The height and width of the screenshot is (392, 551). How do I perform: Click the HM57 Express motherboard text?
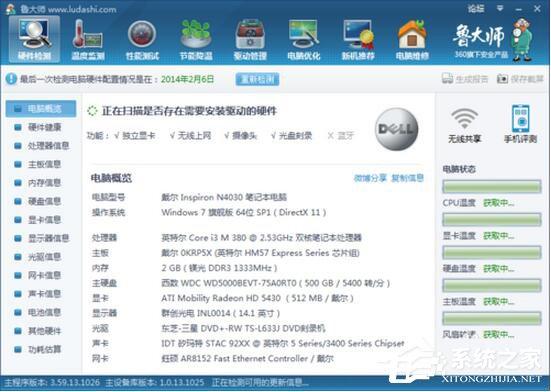(x=260, y=253)
